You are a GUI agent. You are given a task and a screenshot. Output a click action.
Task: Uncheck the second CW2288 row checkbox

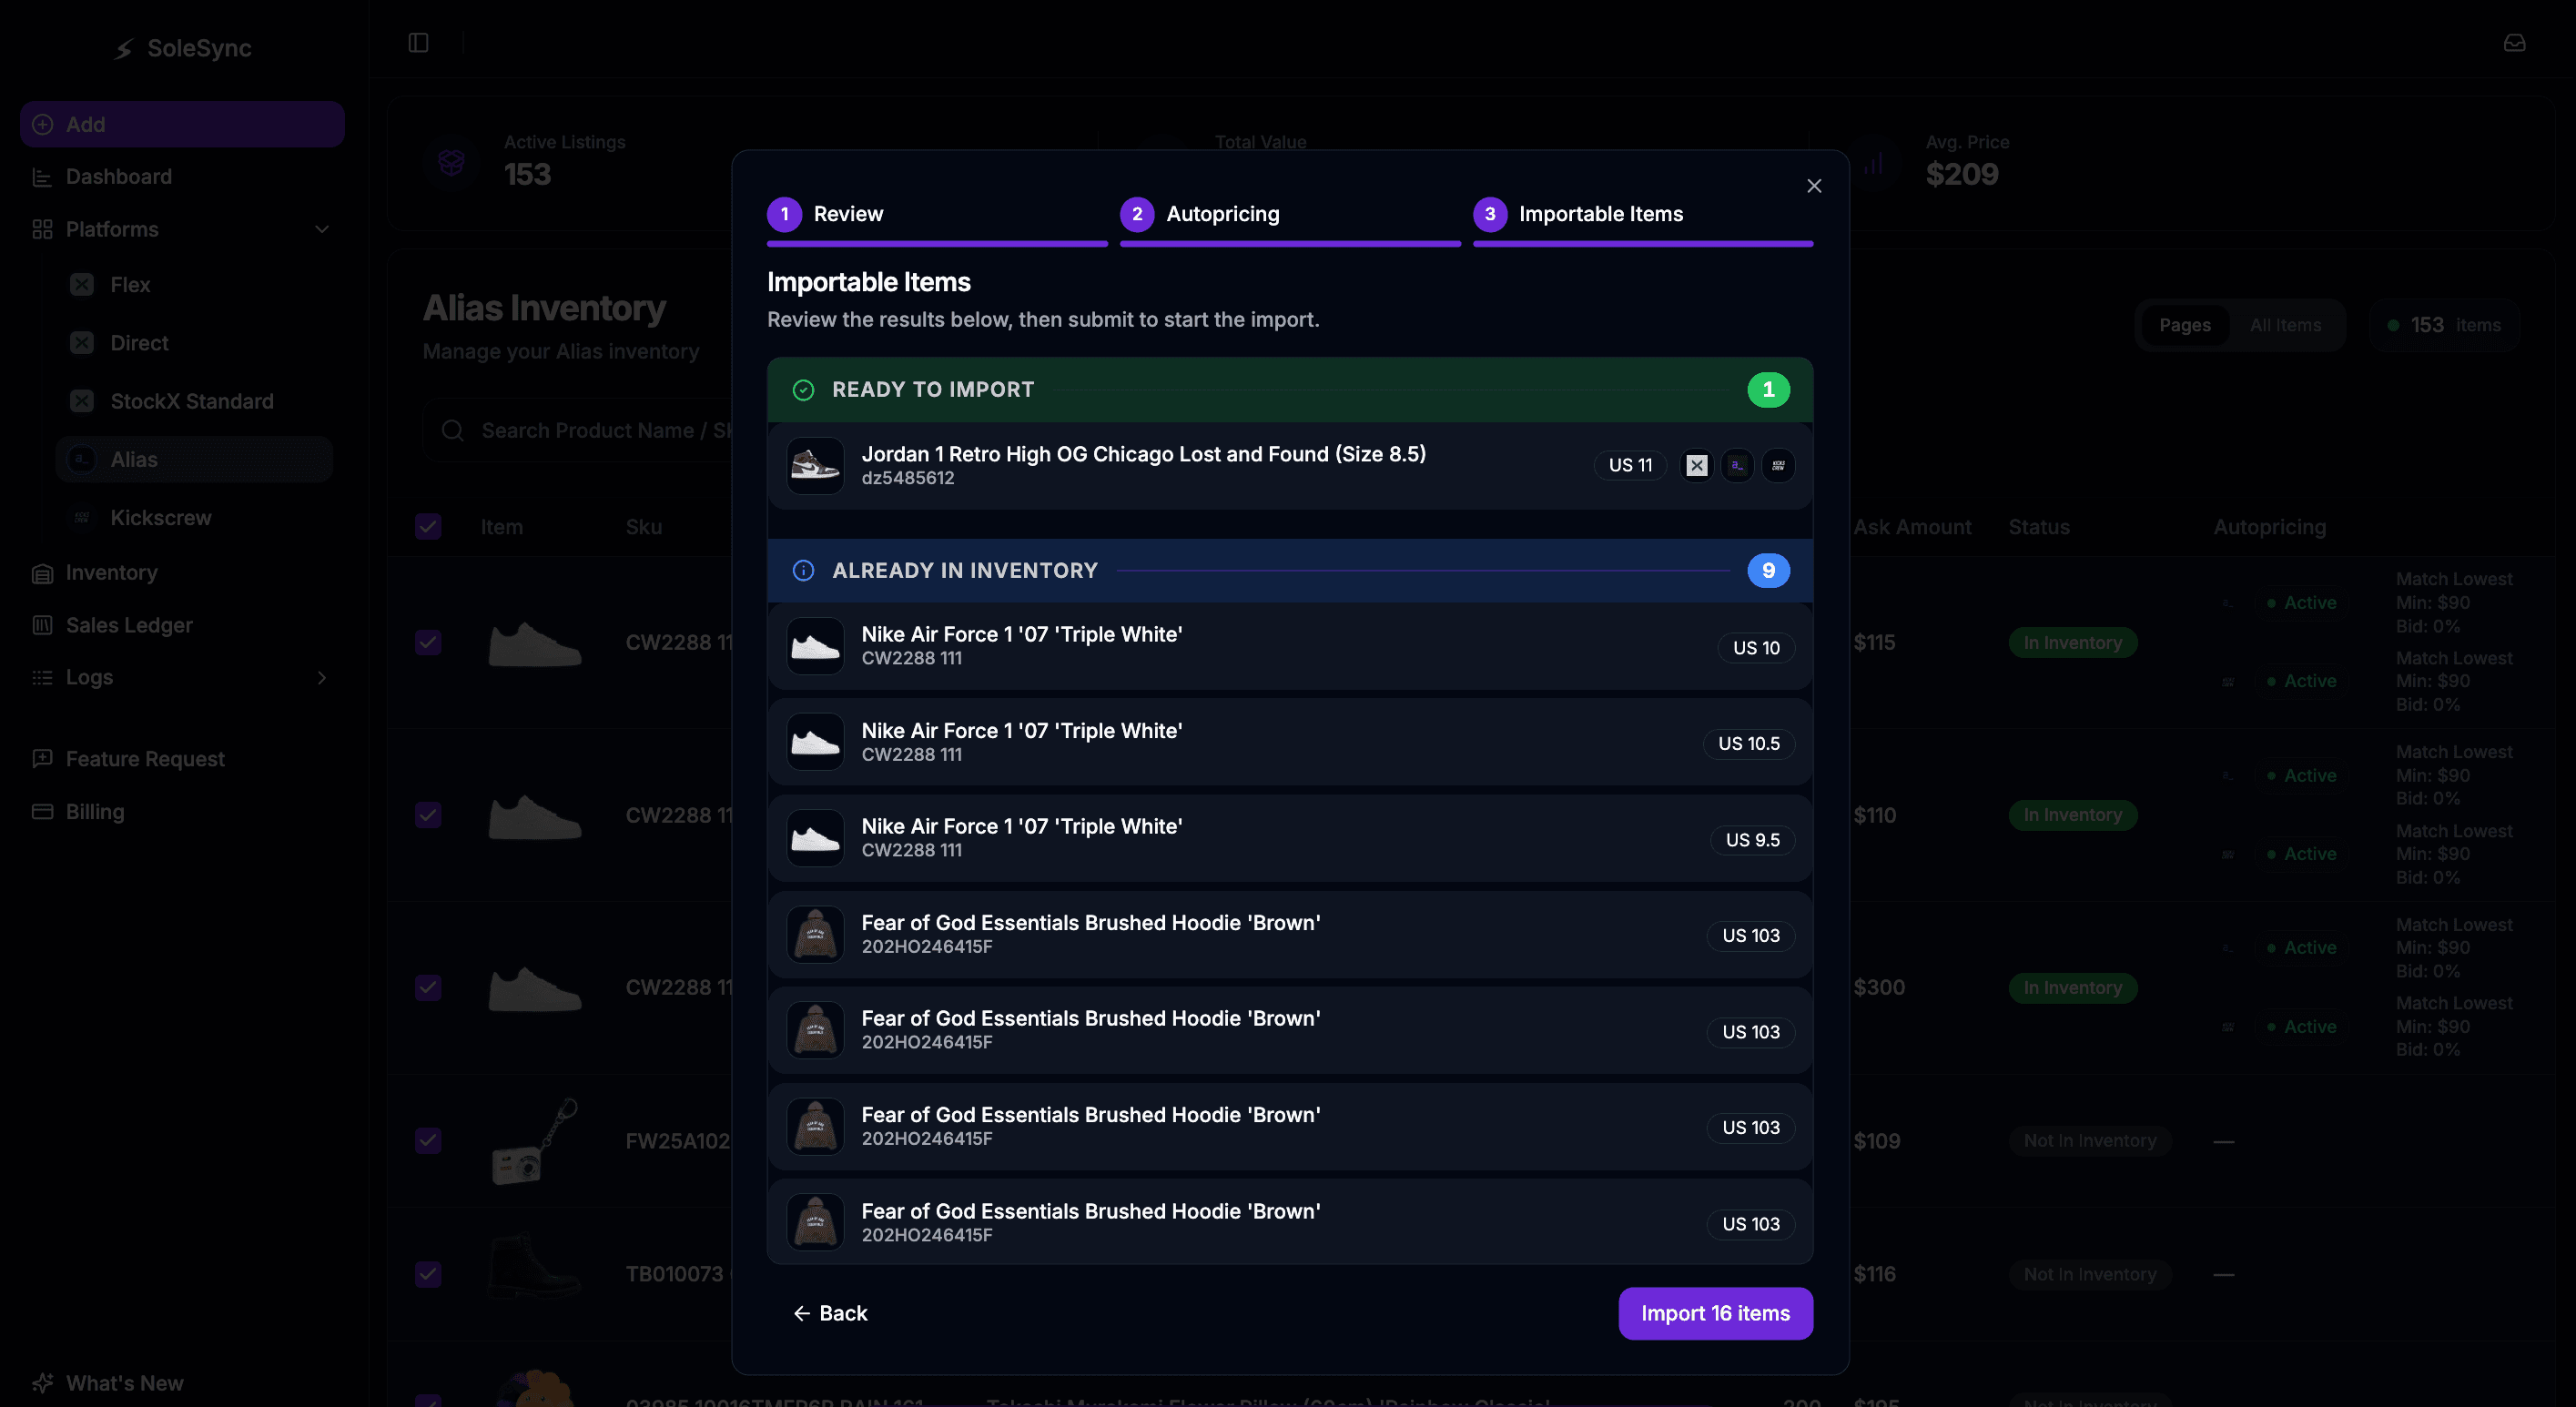pos(428,815)
